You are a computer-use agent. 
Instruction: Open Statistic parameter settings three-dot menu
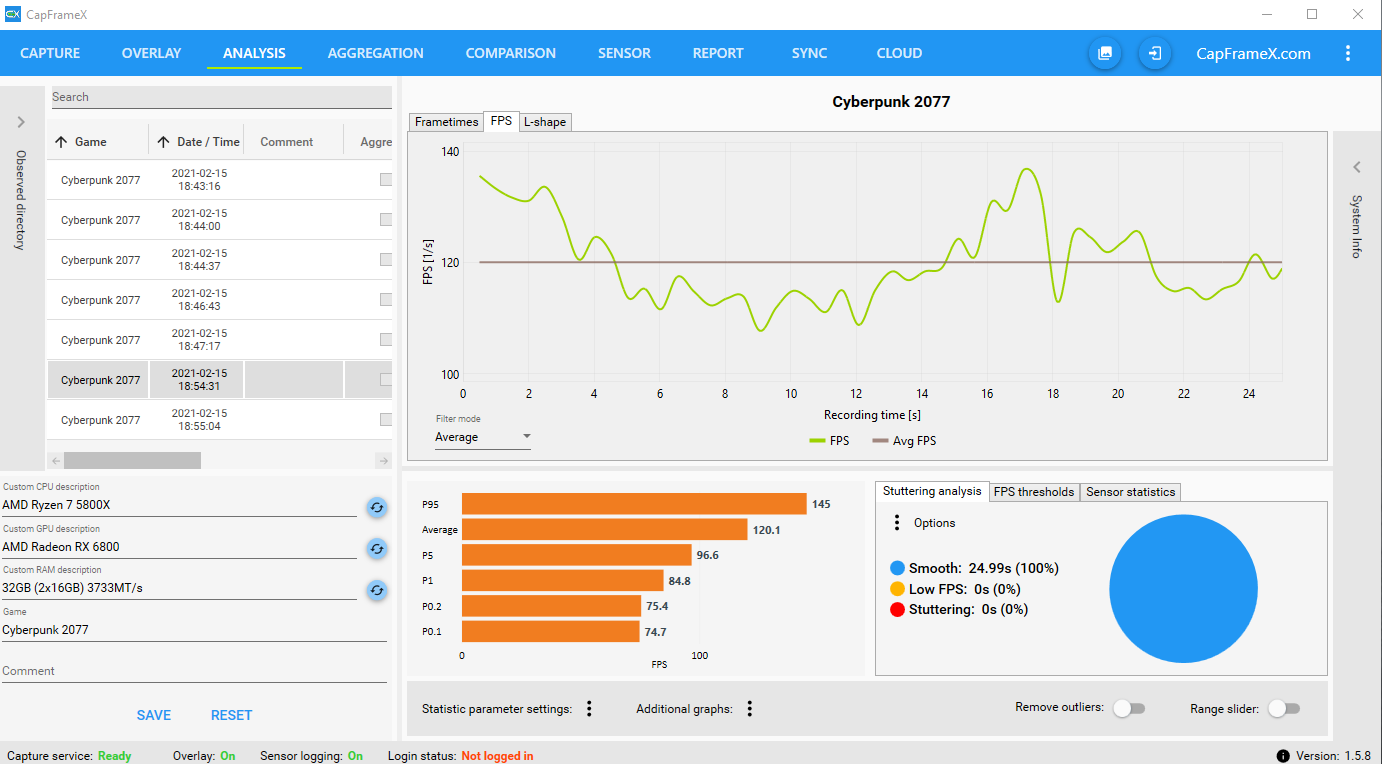[x=589, y=709]
